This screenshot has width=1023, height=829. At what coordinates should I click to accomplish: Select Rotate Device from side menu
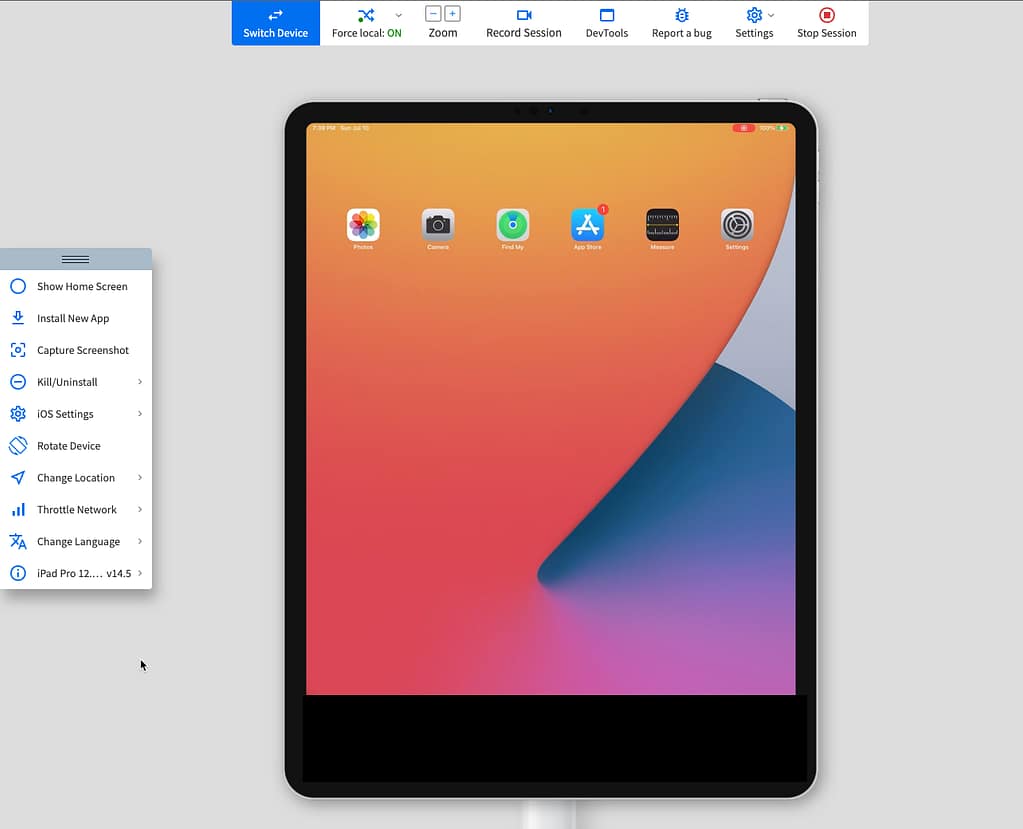[x=68, y=446]
